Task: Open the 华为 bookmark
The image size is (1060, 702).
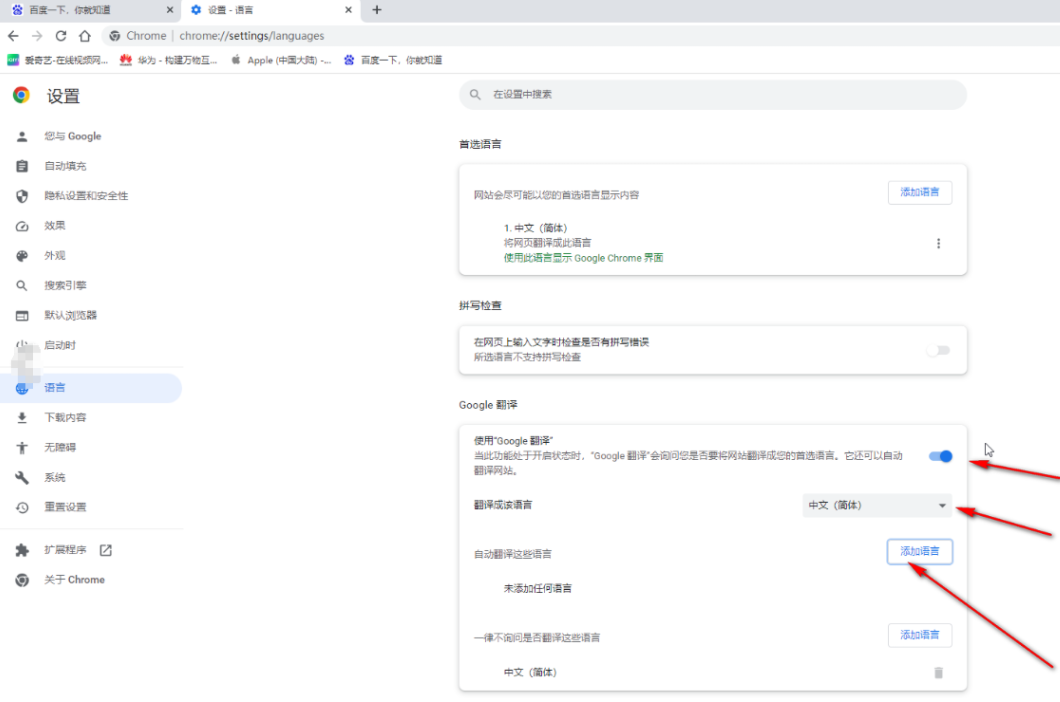Action: pos(168,60)
